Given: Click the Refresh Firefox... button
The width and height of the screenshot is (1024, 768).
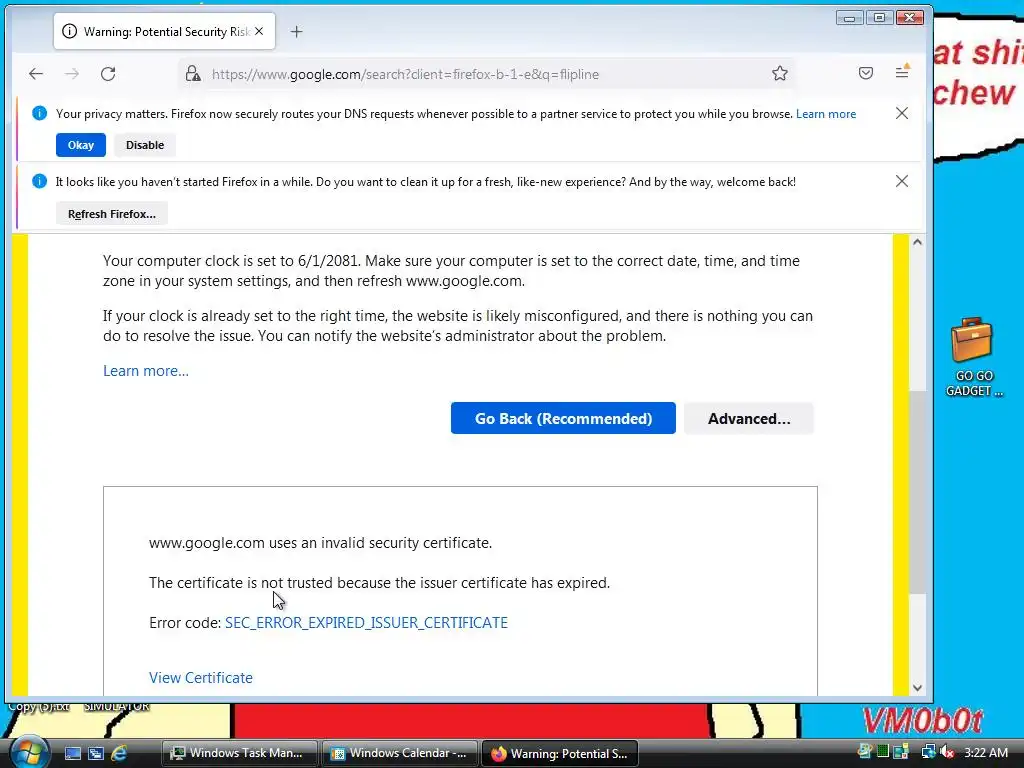Looking at the screenshot, I should tap(112, 214).
